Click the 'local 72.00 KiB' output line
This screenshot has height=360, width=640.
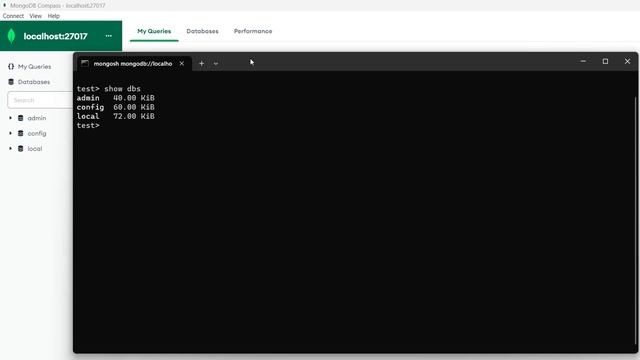pyautogui.click(x=116, y=116)
